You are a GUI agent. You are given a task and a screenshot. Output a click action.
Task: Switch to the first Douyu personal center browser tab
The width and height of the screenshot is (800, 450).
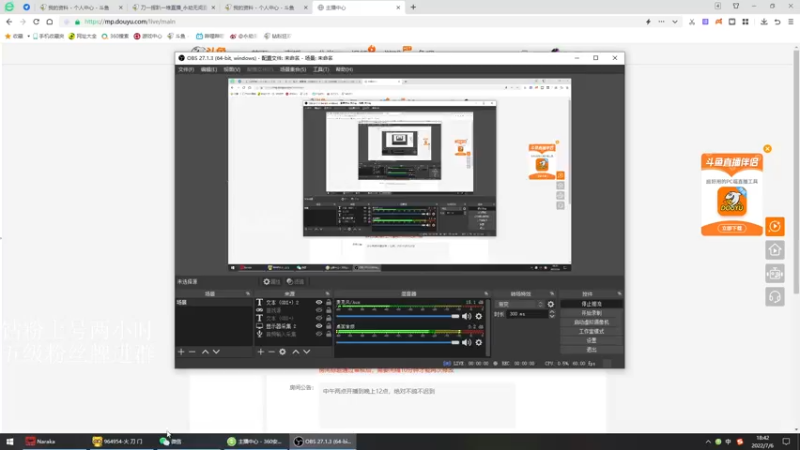click(81, 8)
